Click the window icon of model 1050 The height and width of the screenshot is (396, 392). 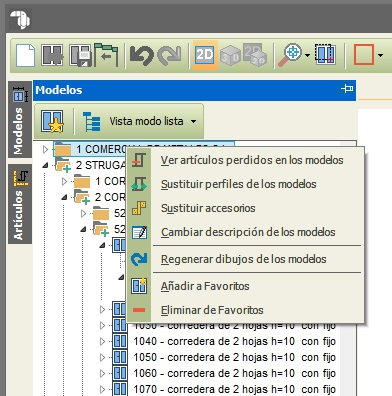(x=119, y=357)
